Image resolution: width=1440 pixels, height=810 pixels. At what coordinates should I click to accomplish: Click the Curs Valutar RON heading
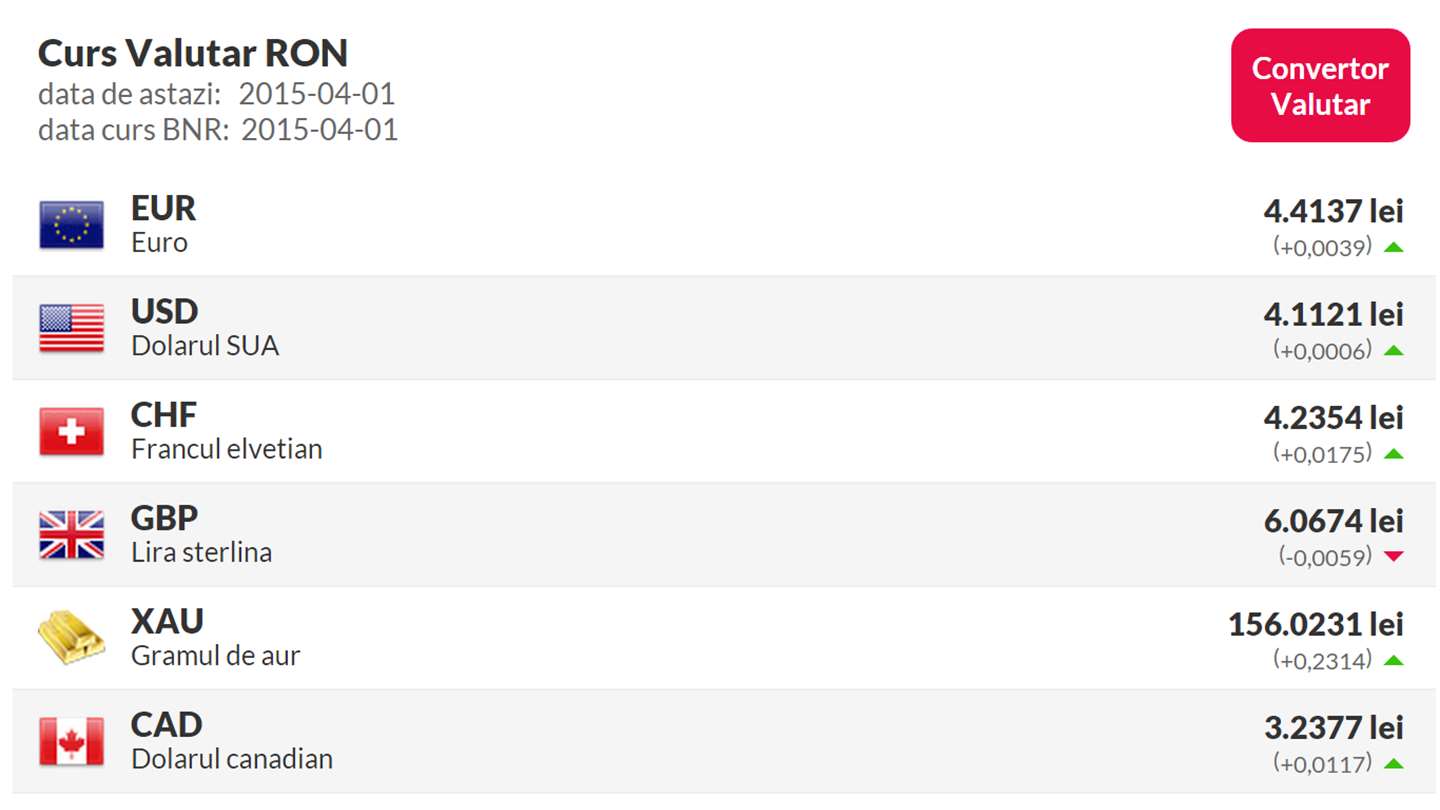pyautogui.click(x=193, y=52)
